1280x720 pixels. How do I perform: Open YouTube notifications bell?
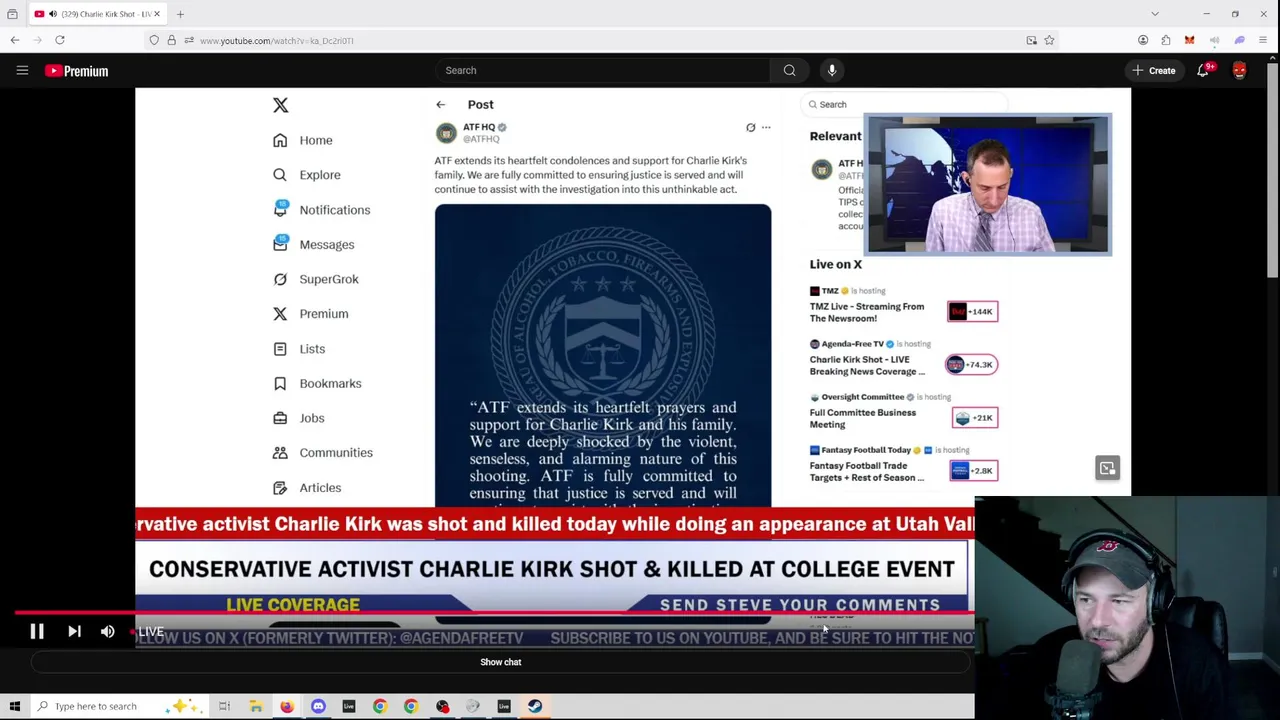[x=1204, y=70]
